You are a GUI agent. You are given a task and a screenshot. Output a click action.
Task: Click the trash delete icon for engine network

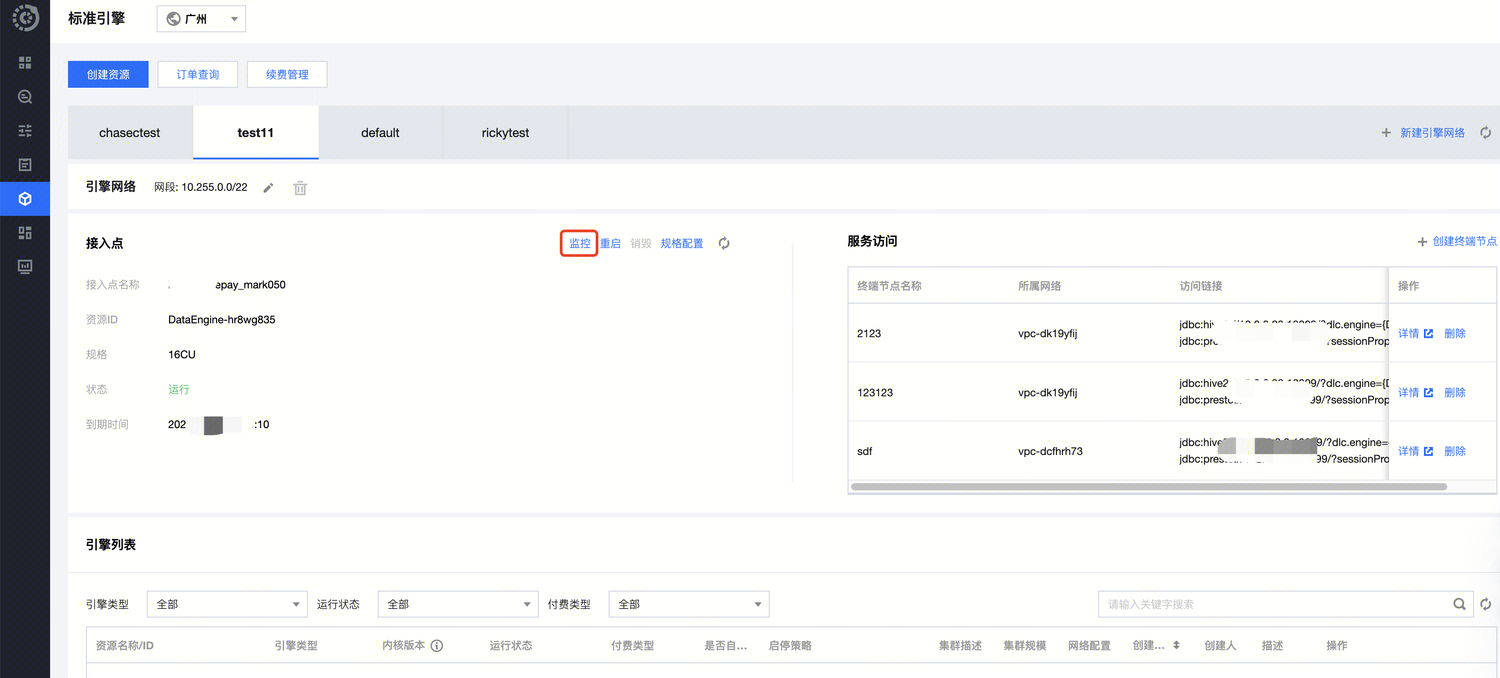tap(300, 188)
